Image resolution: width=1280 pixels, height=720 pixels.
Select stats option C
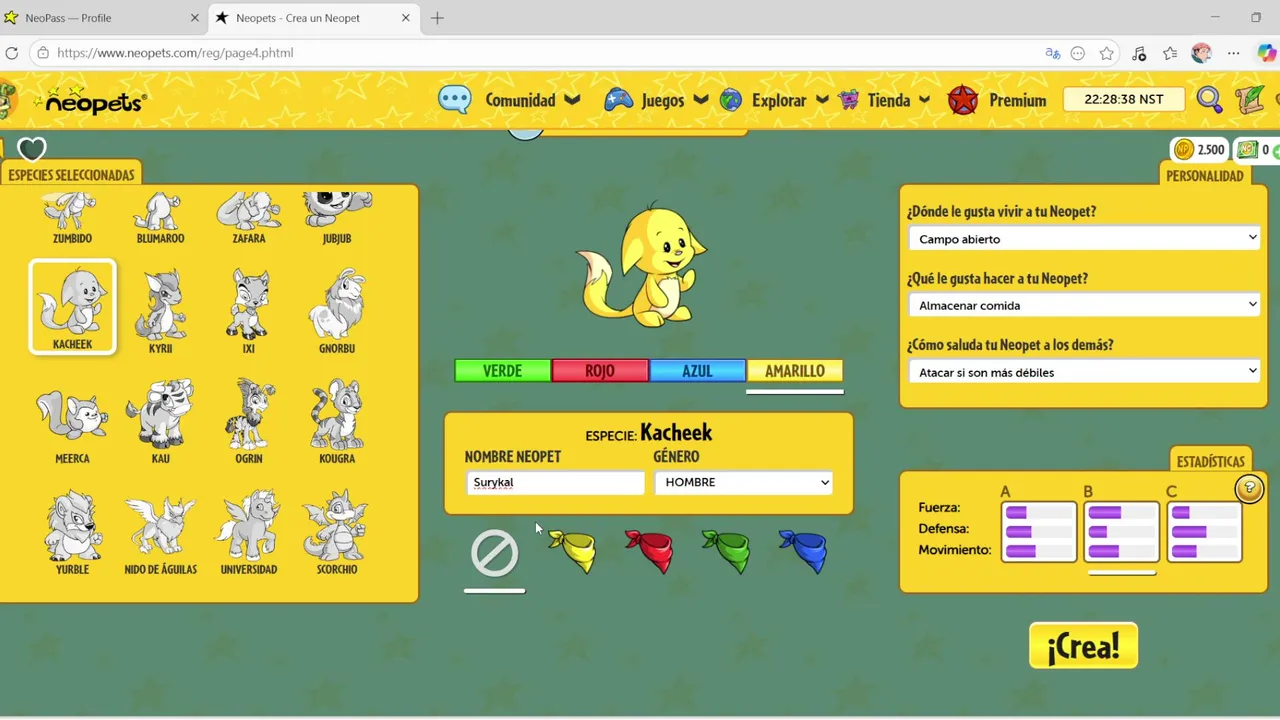pos(1205,531)
